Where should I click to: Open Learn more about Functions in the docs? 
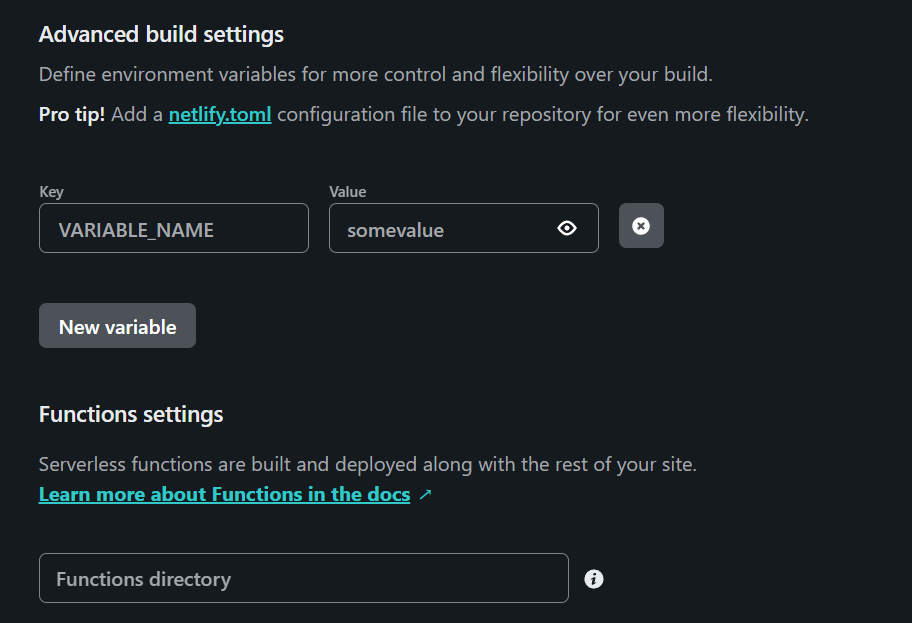(x=225, y=494)
